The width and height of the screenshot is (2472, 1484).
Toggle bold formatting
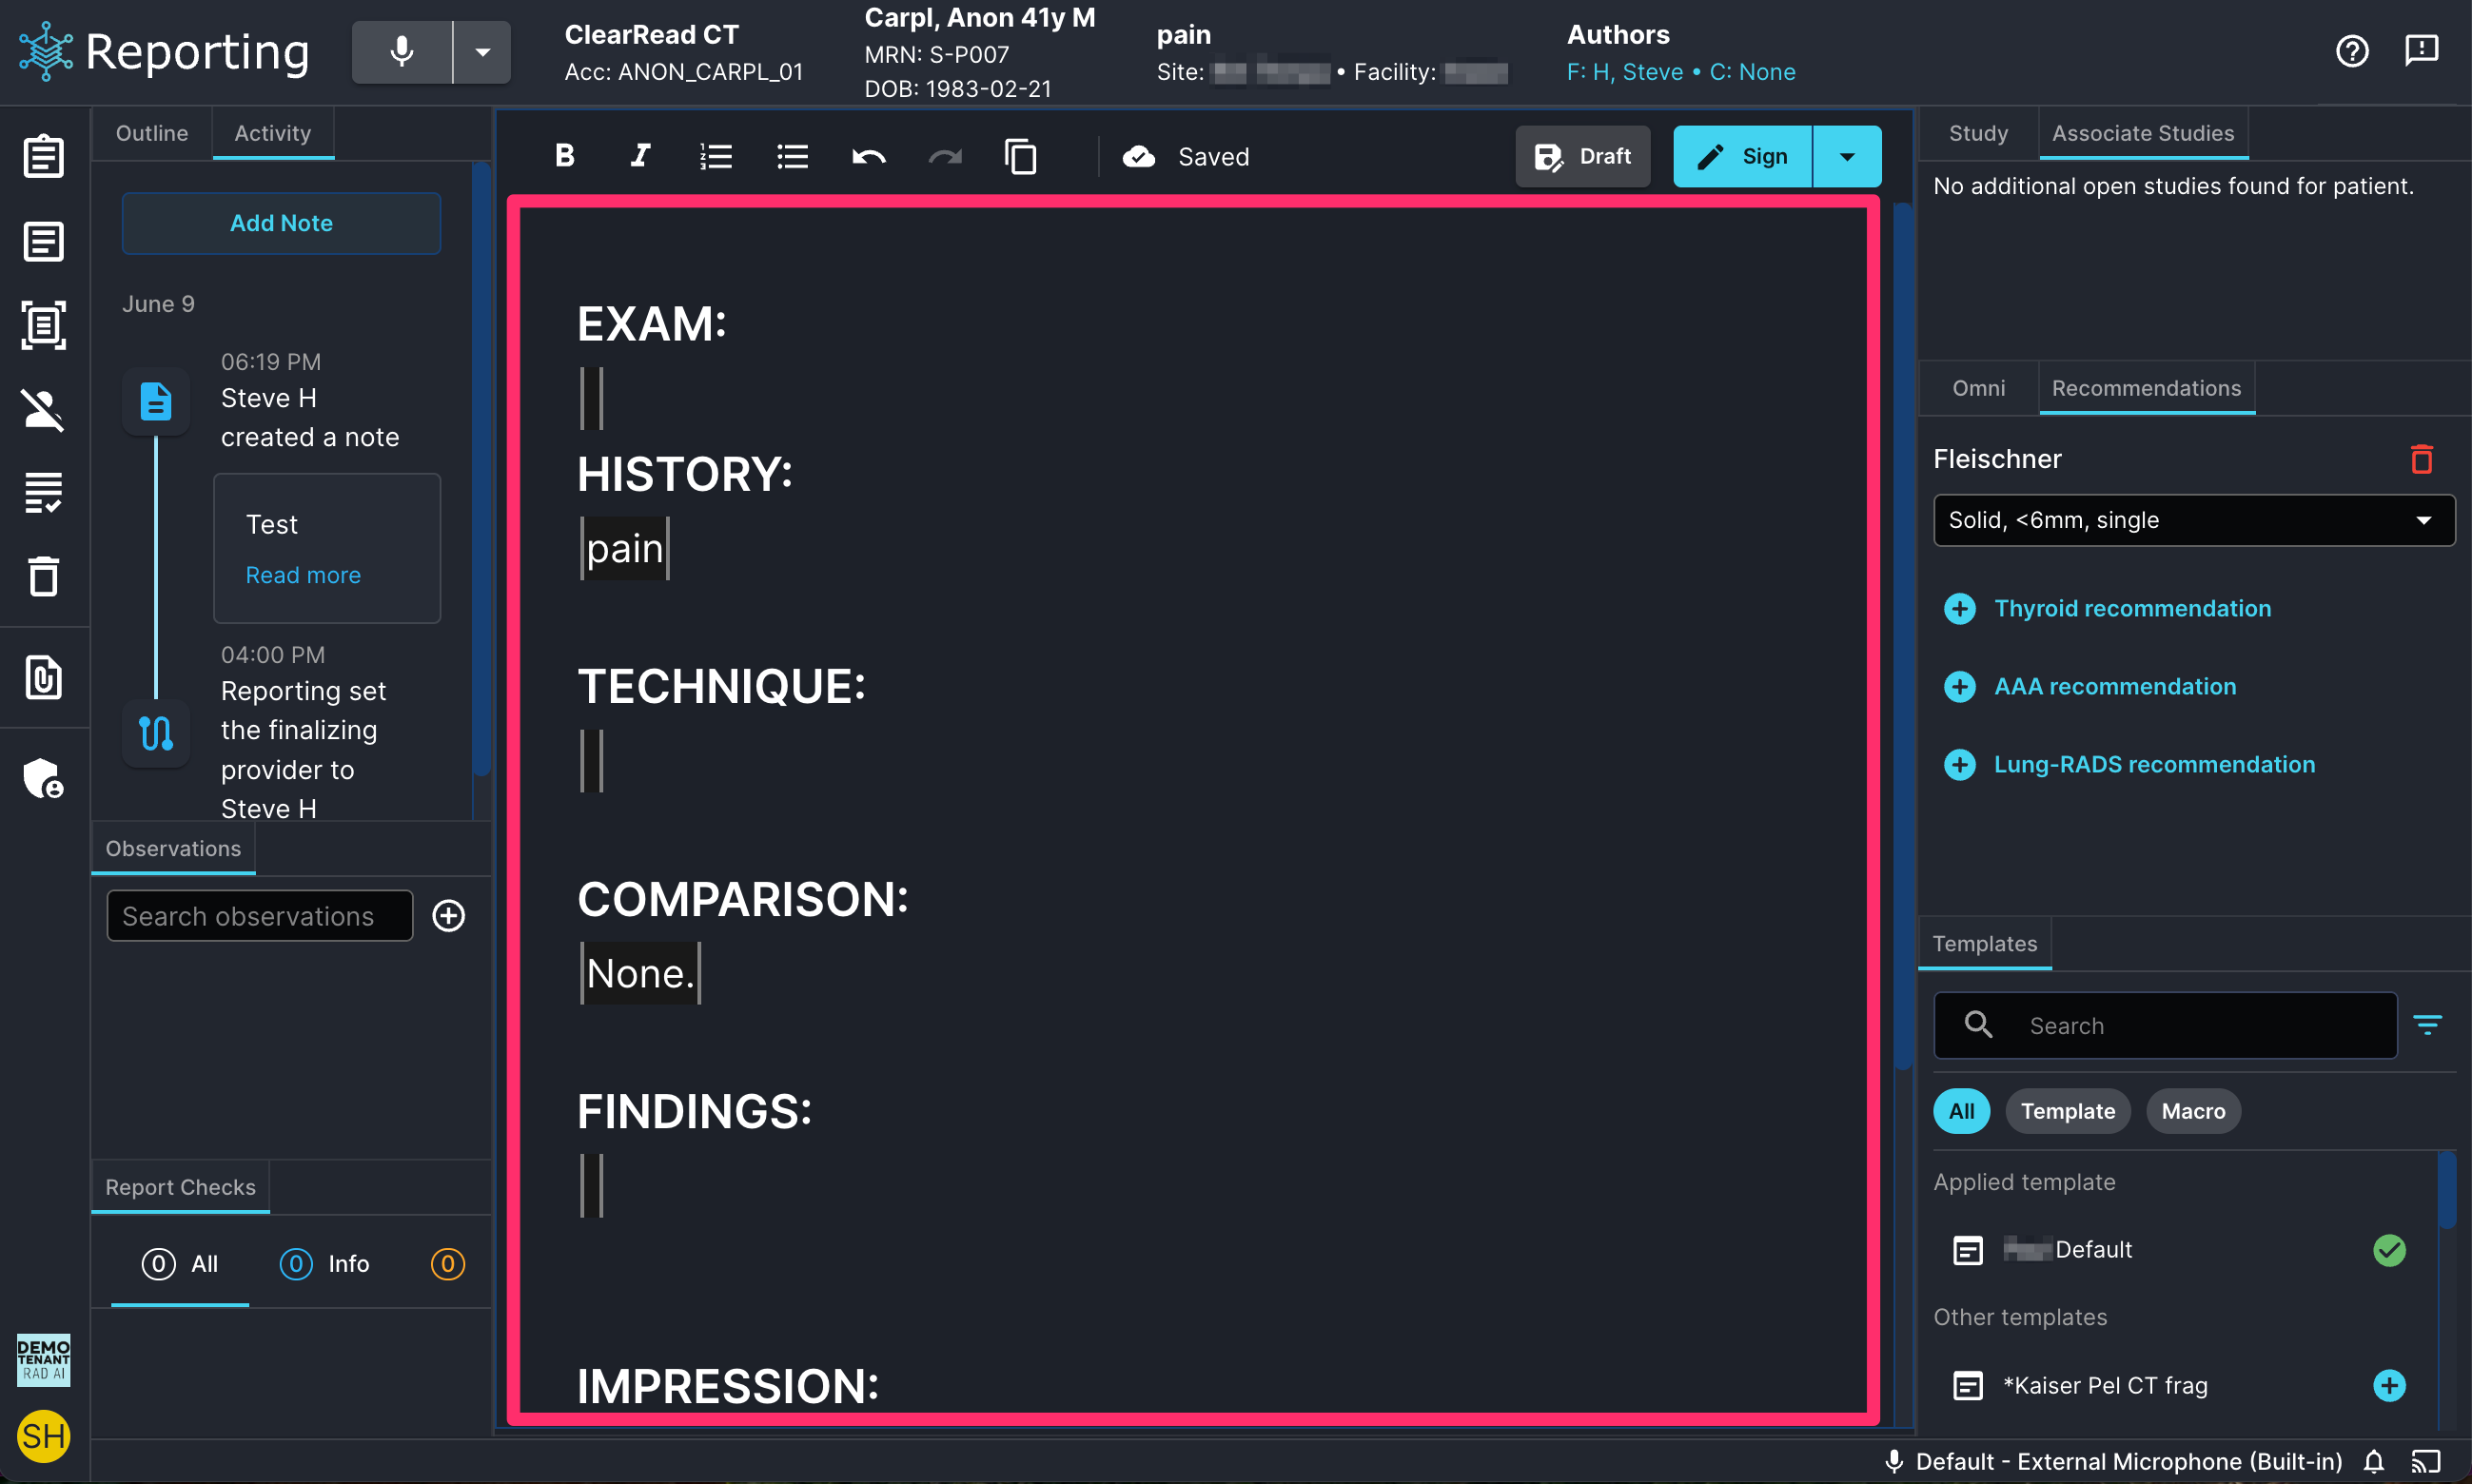(x=565, y=156)
